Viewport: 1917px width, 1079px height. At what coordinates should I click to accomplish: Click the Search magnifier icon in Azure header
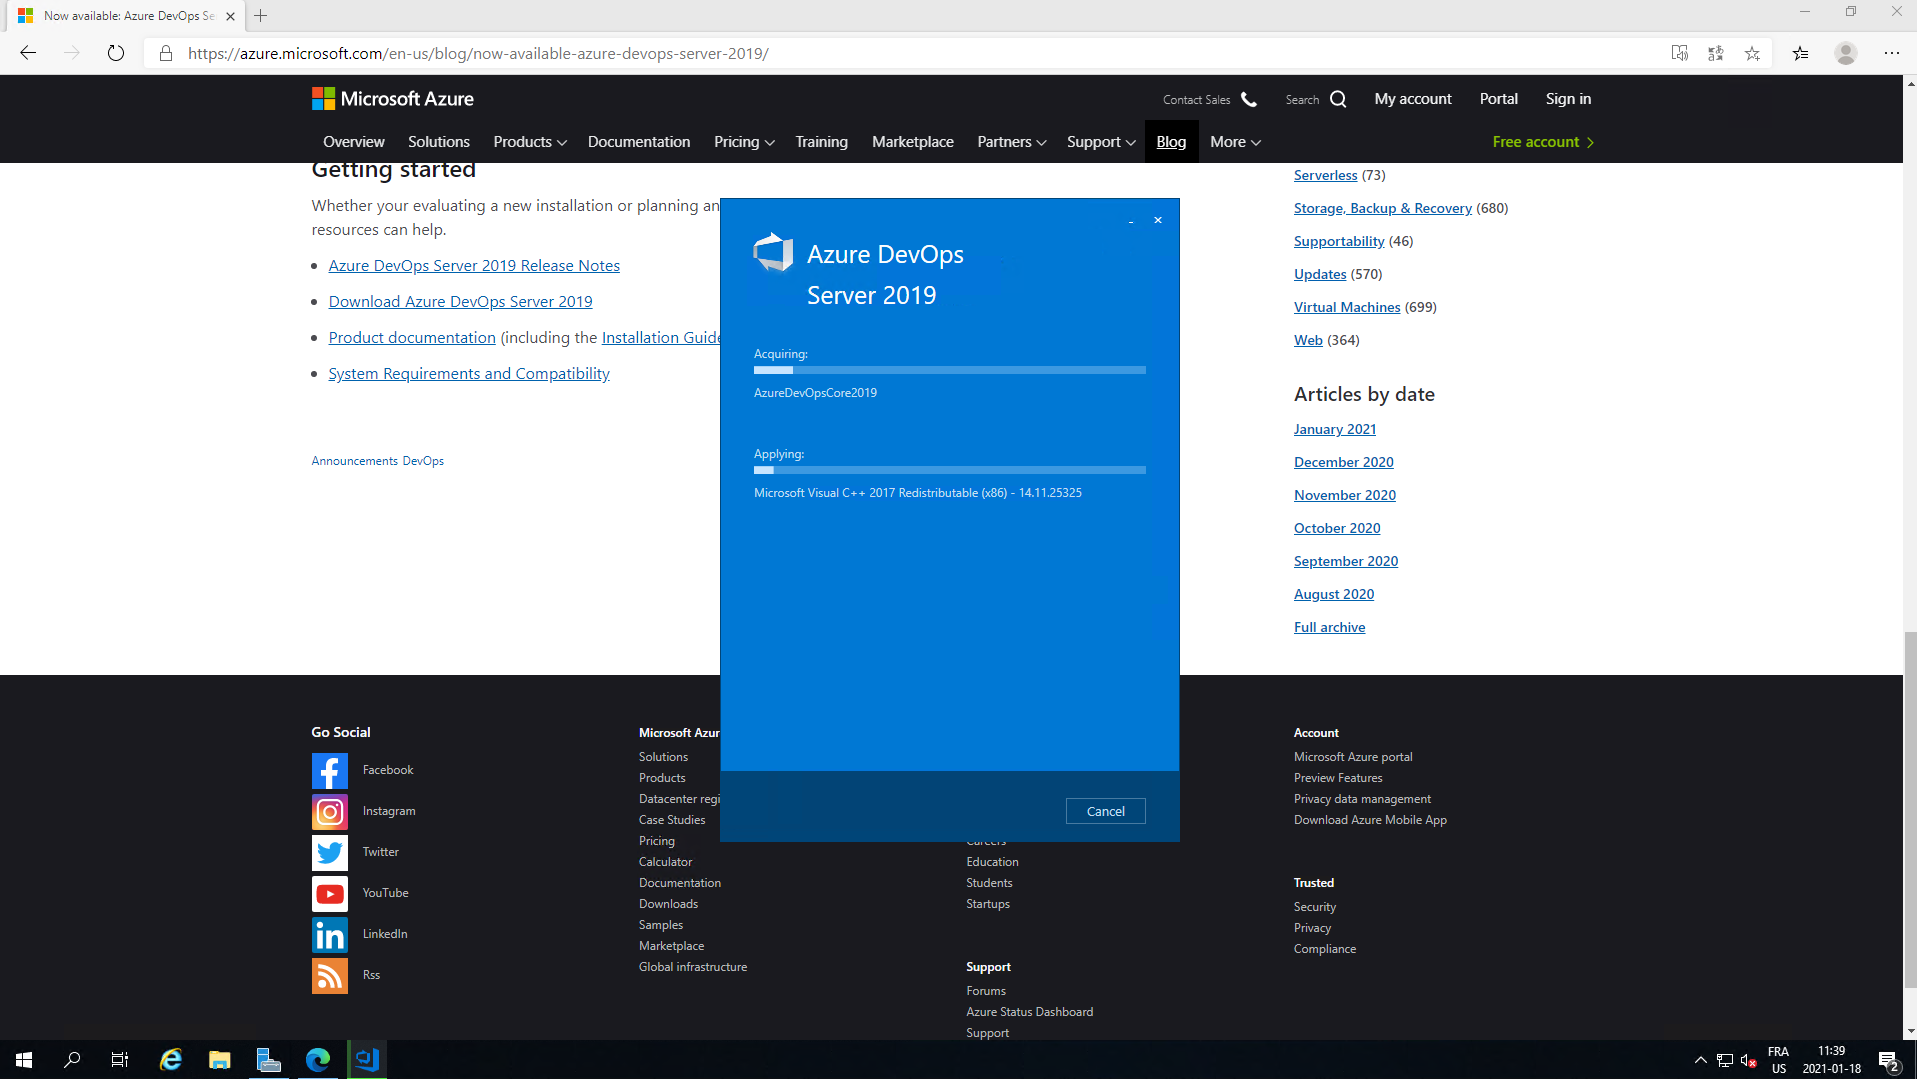pyautogui.click(x=1338, y=99)
